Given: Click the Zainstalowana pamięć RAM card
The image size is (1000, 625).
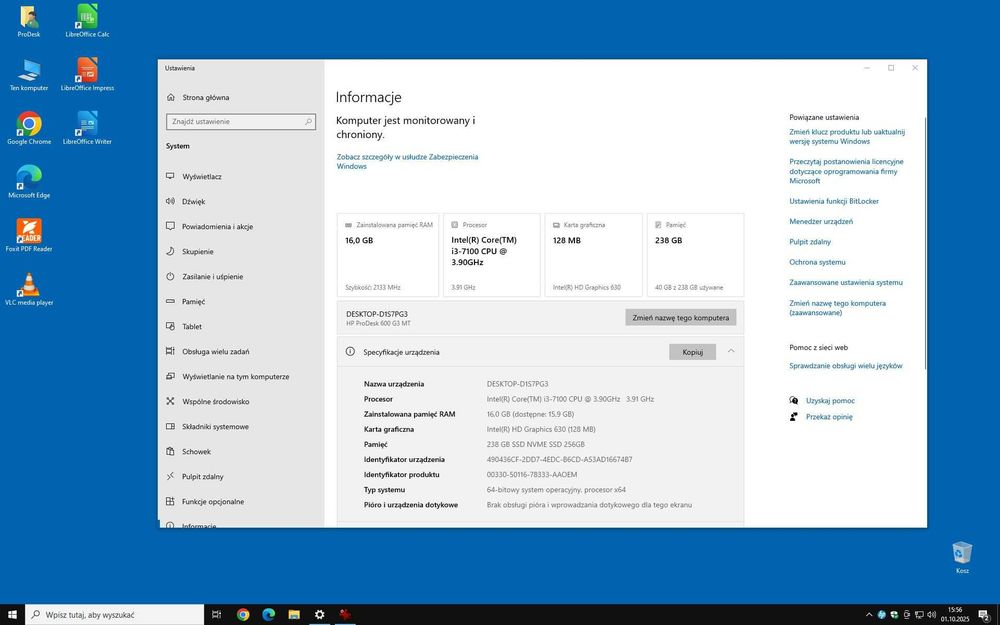Looking at the screenshot, I should [388, 255].
